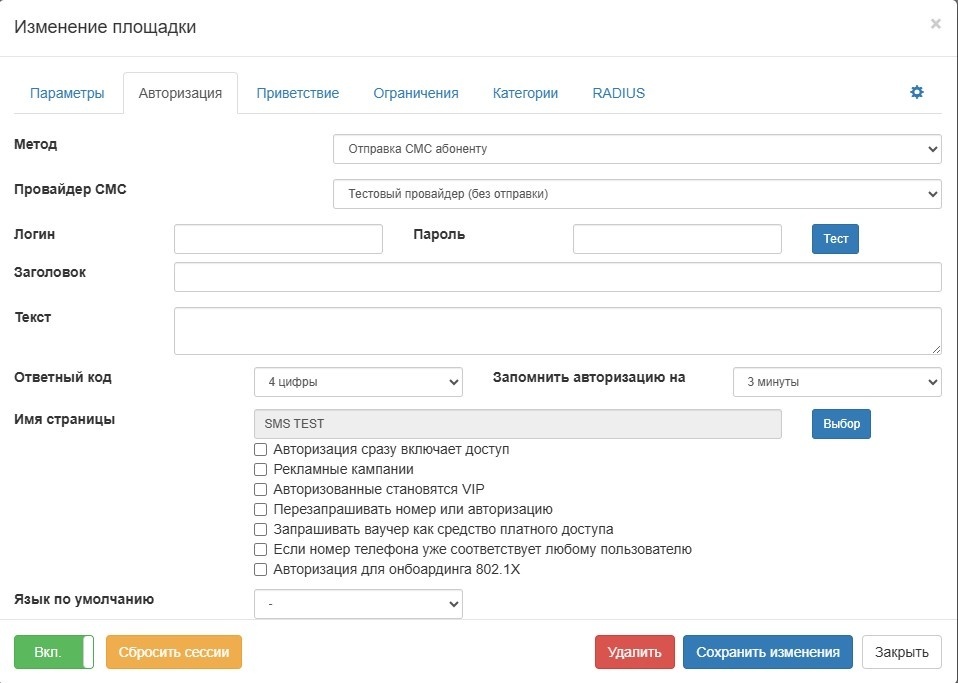Click Сохранить изменения button
958x683 pixels.
click(x=767, y=652)
